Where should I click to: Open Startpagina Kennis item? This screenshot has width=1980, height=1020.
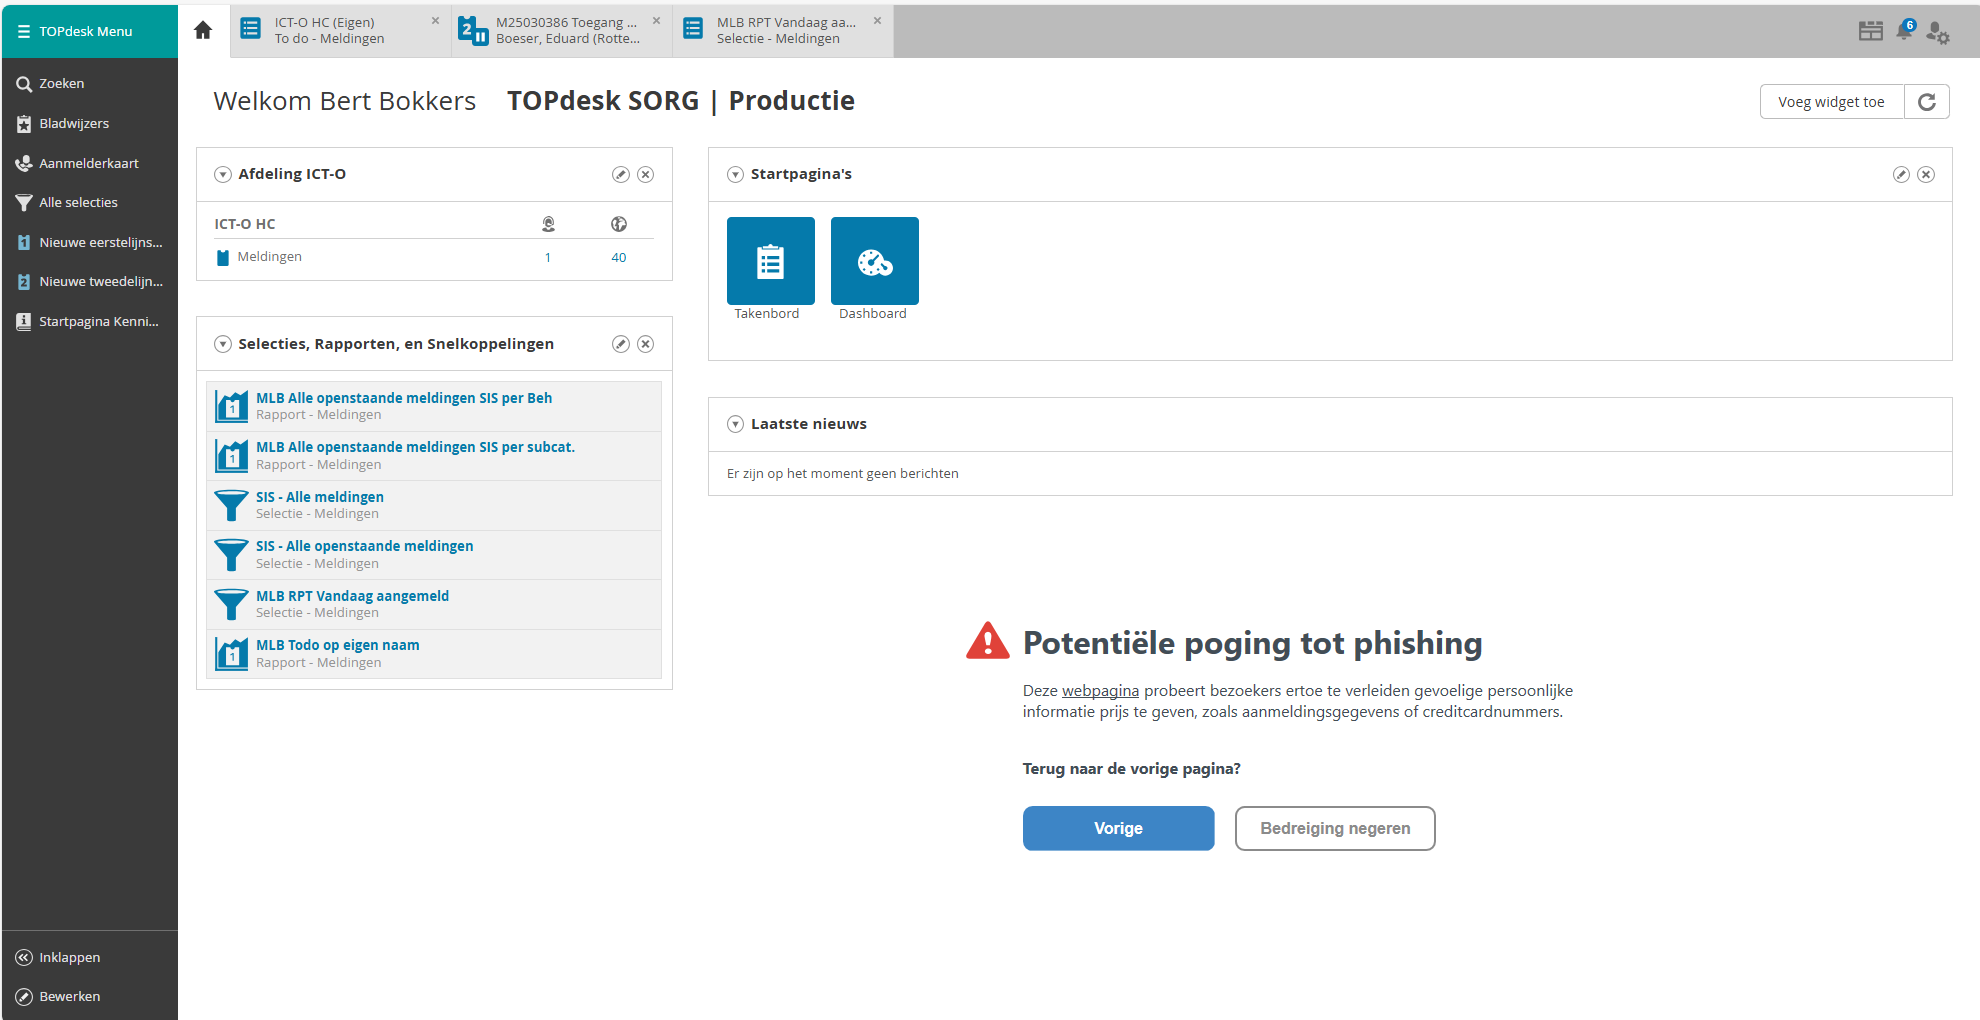(90, 322)
